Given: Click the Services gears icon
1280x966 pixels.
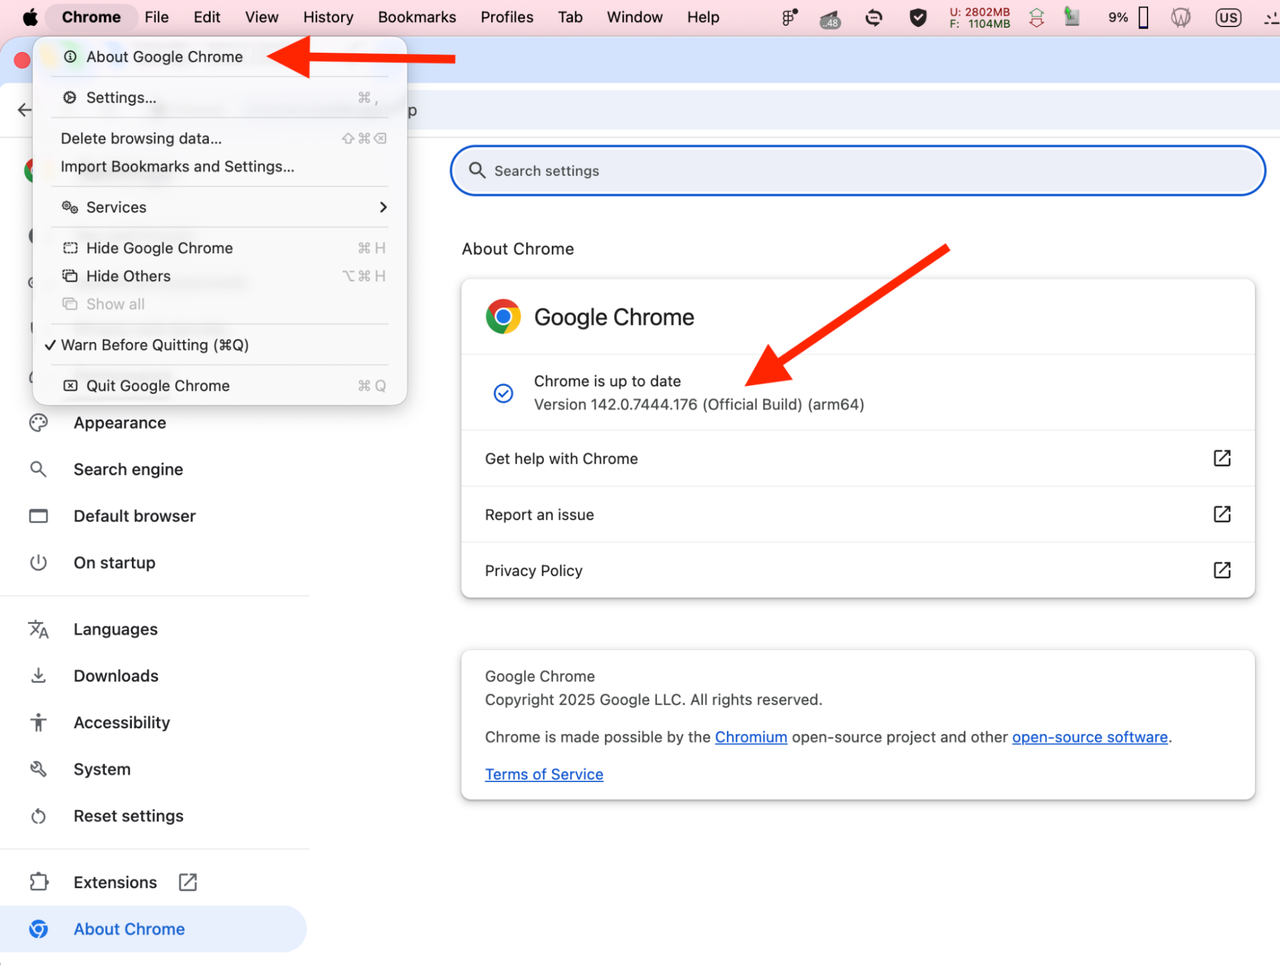Looking at the screenshot, I should (70, 207).
